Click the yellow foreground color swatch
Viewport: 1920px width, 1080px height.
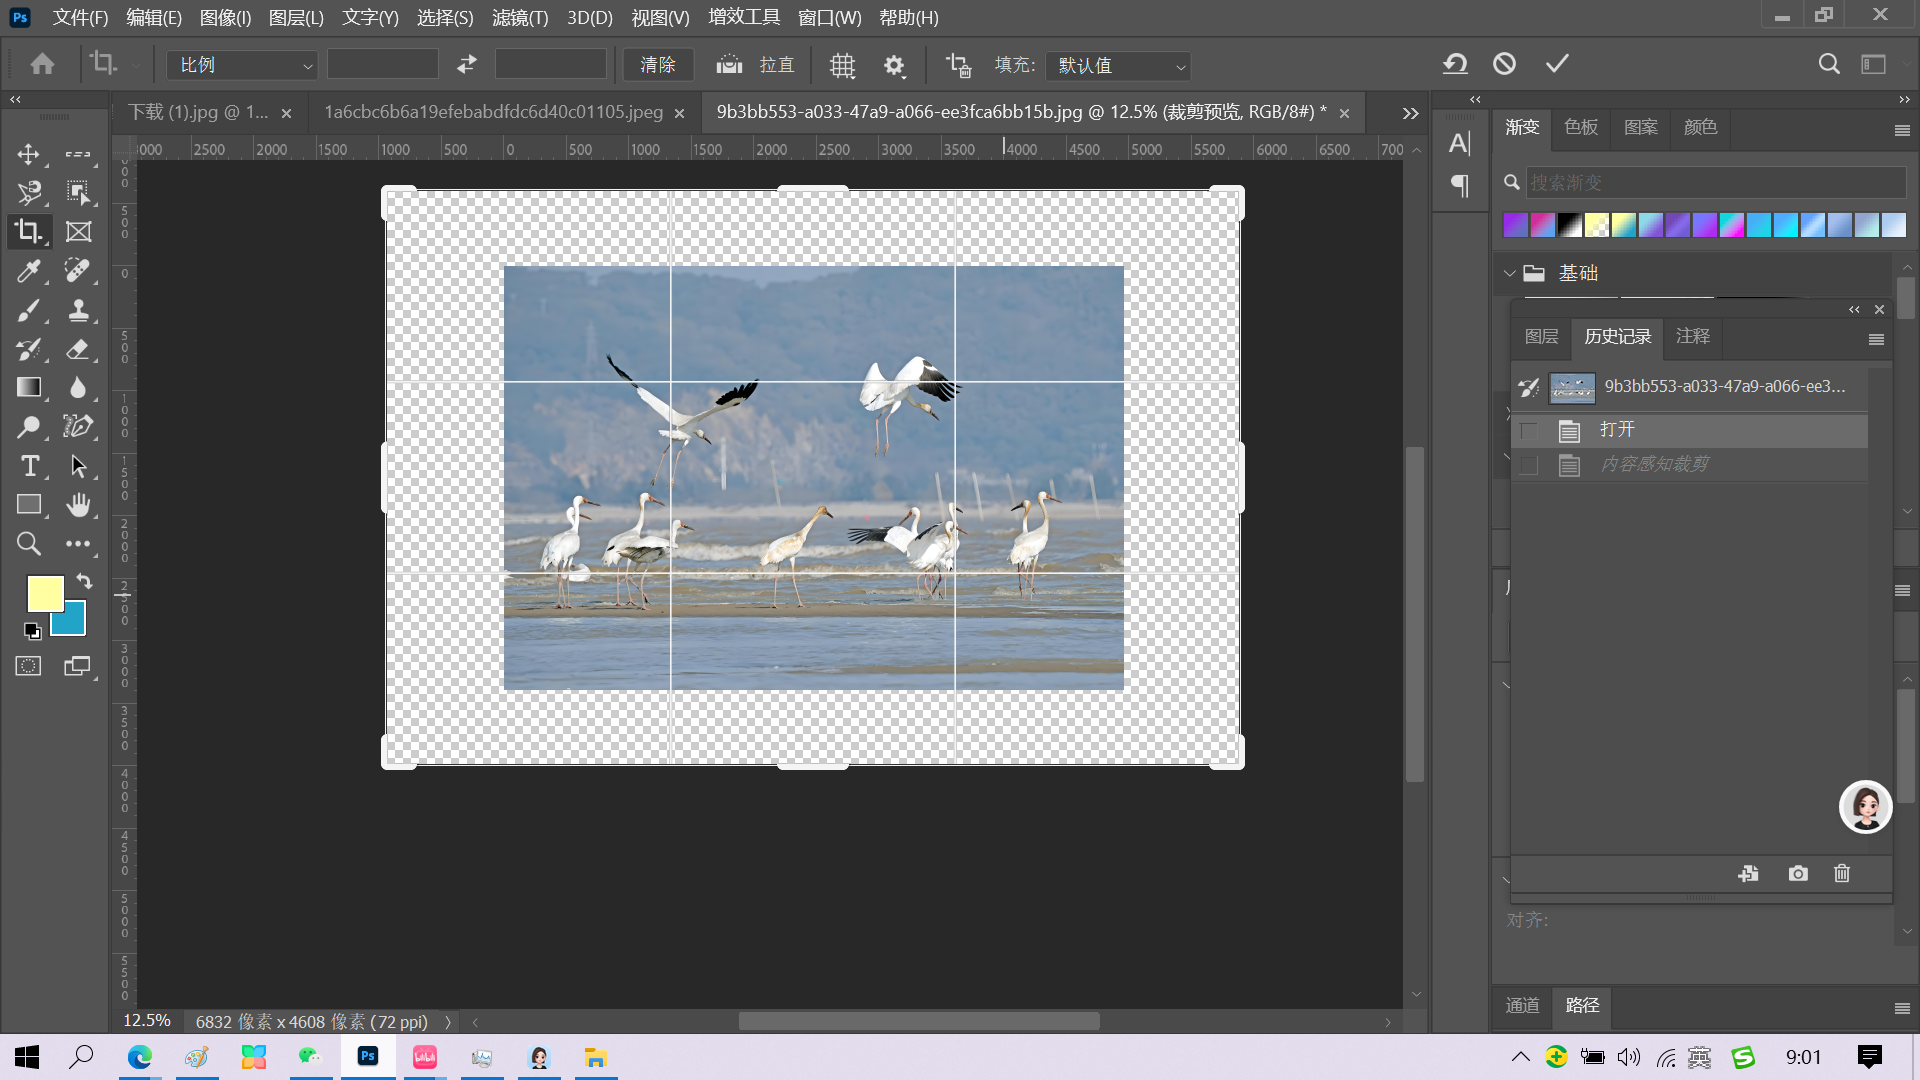(44, 593)
